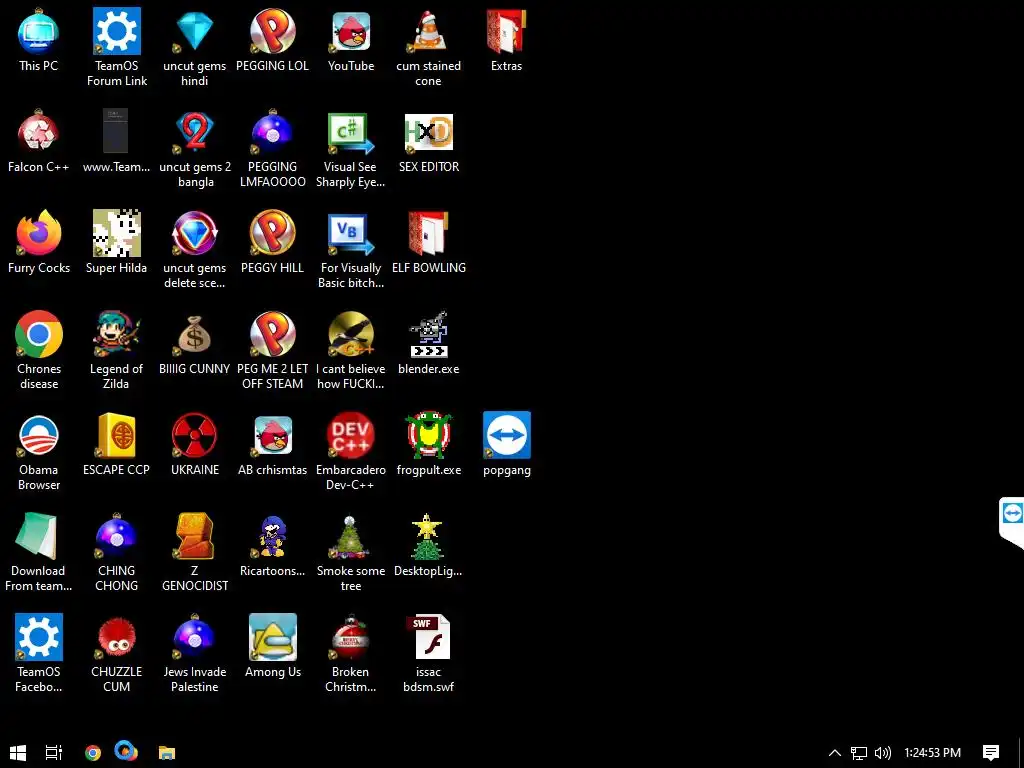Open the ESCAPE CCP mahjong tile icon
The image size is (1024, 768).
pyautogui.click(x=116, y=435)
